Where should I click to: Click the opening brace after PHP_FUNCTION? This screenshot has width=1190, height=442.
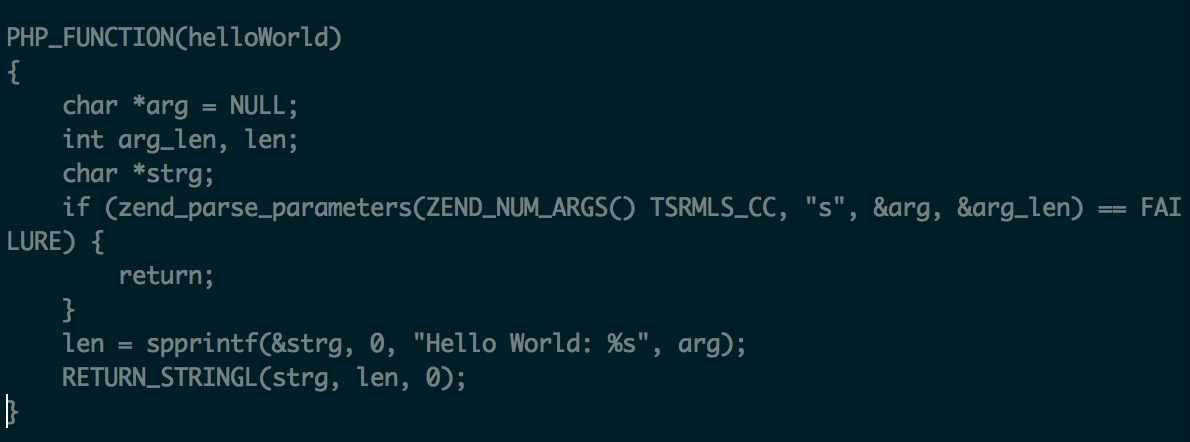click(13, 72)
